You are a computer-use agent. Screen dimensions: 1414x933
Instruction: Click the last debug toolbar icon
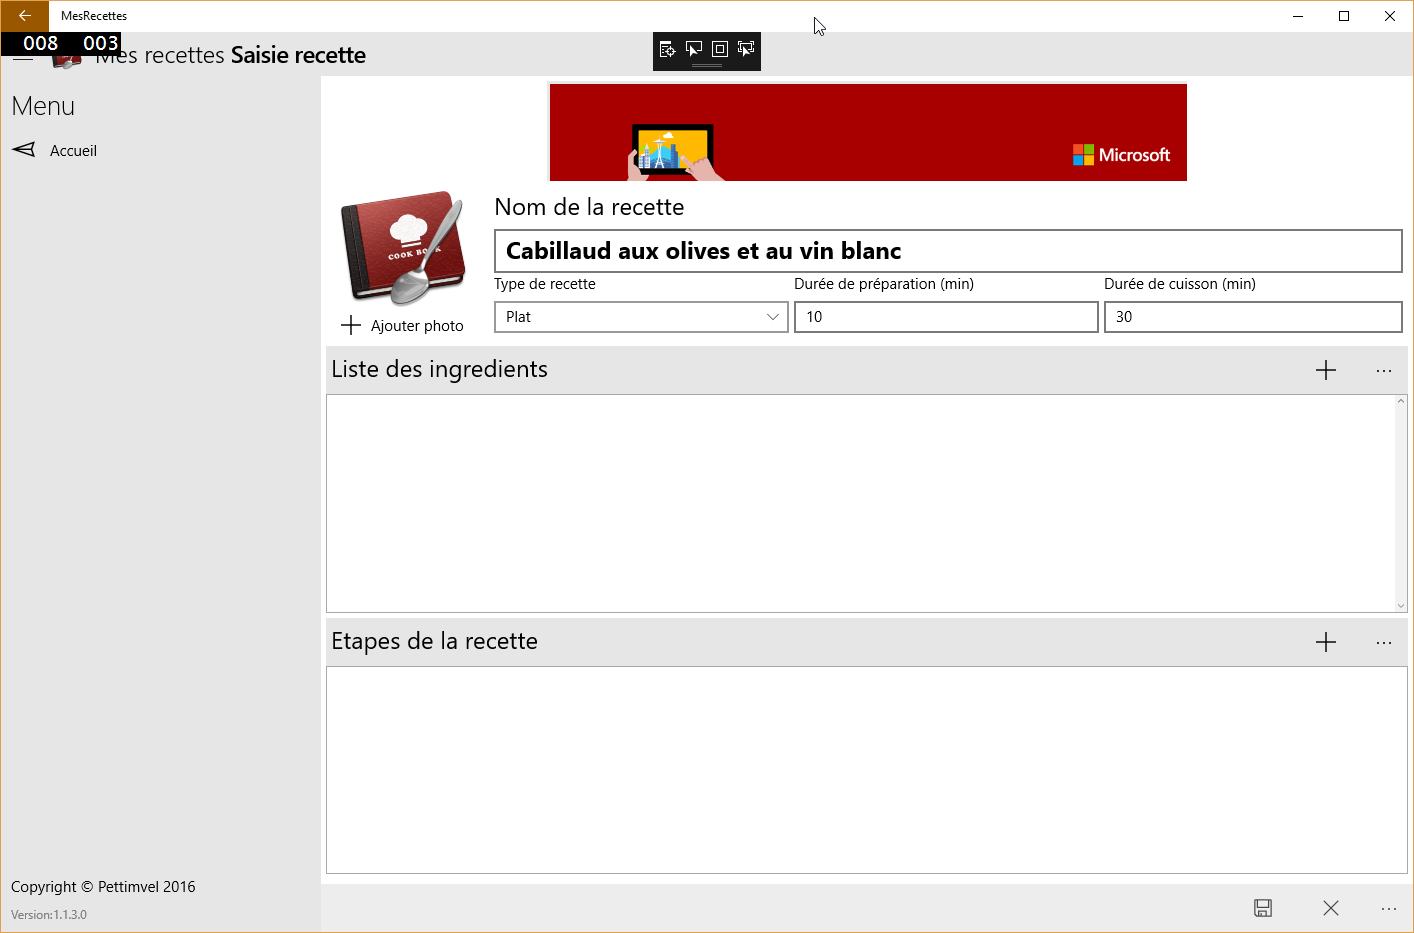click(746, 49)
